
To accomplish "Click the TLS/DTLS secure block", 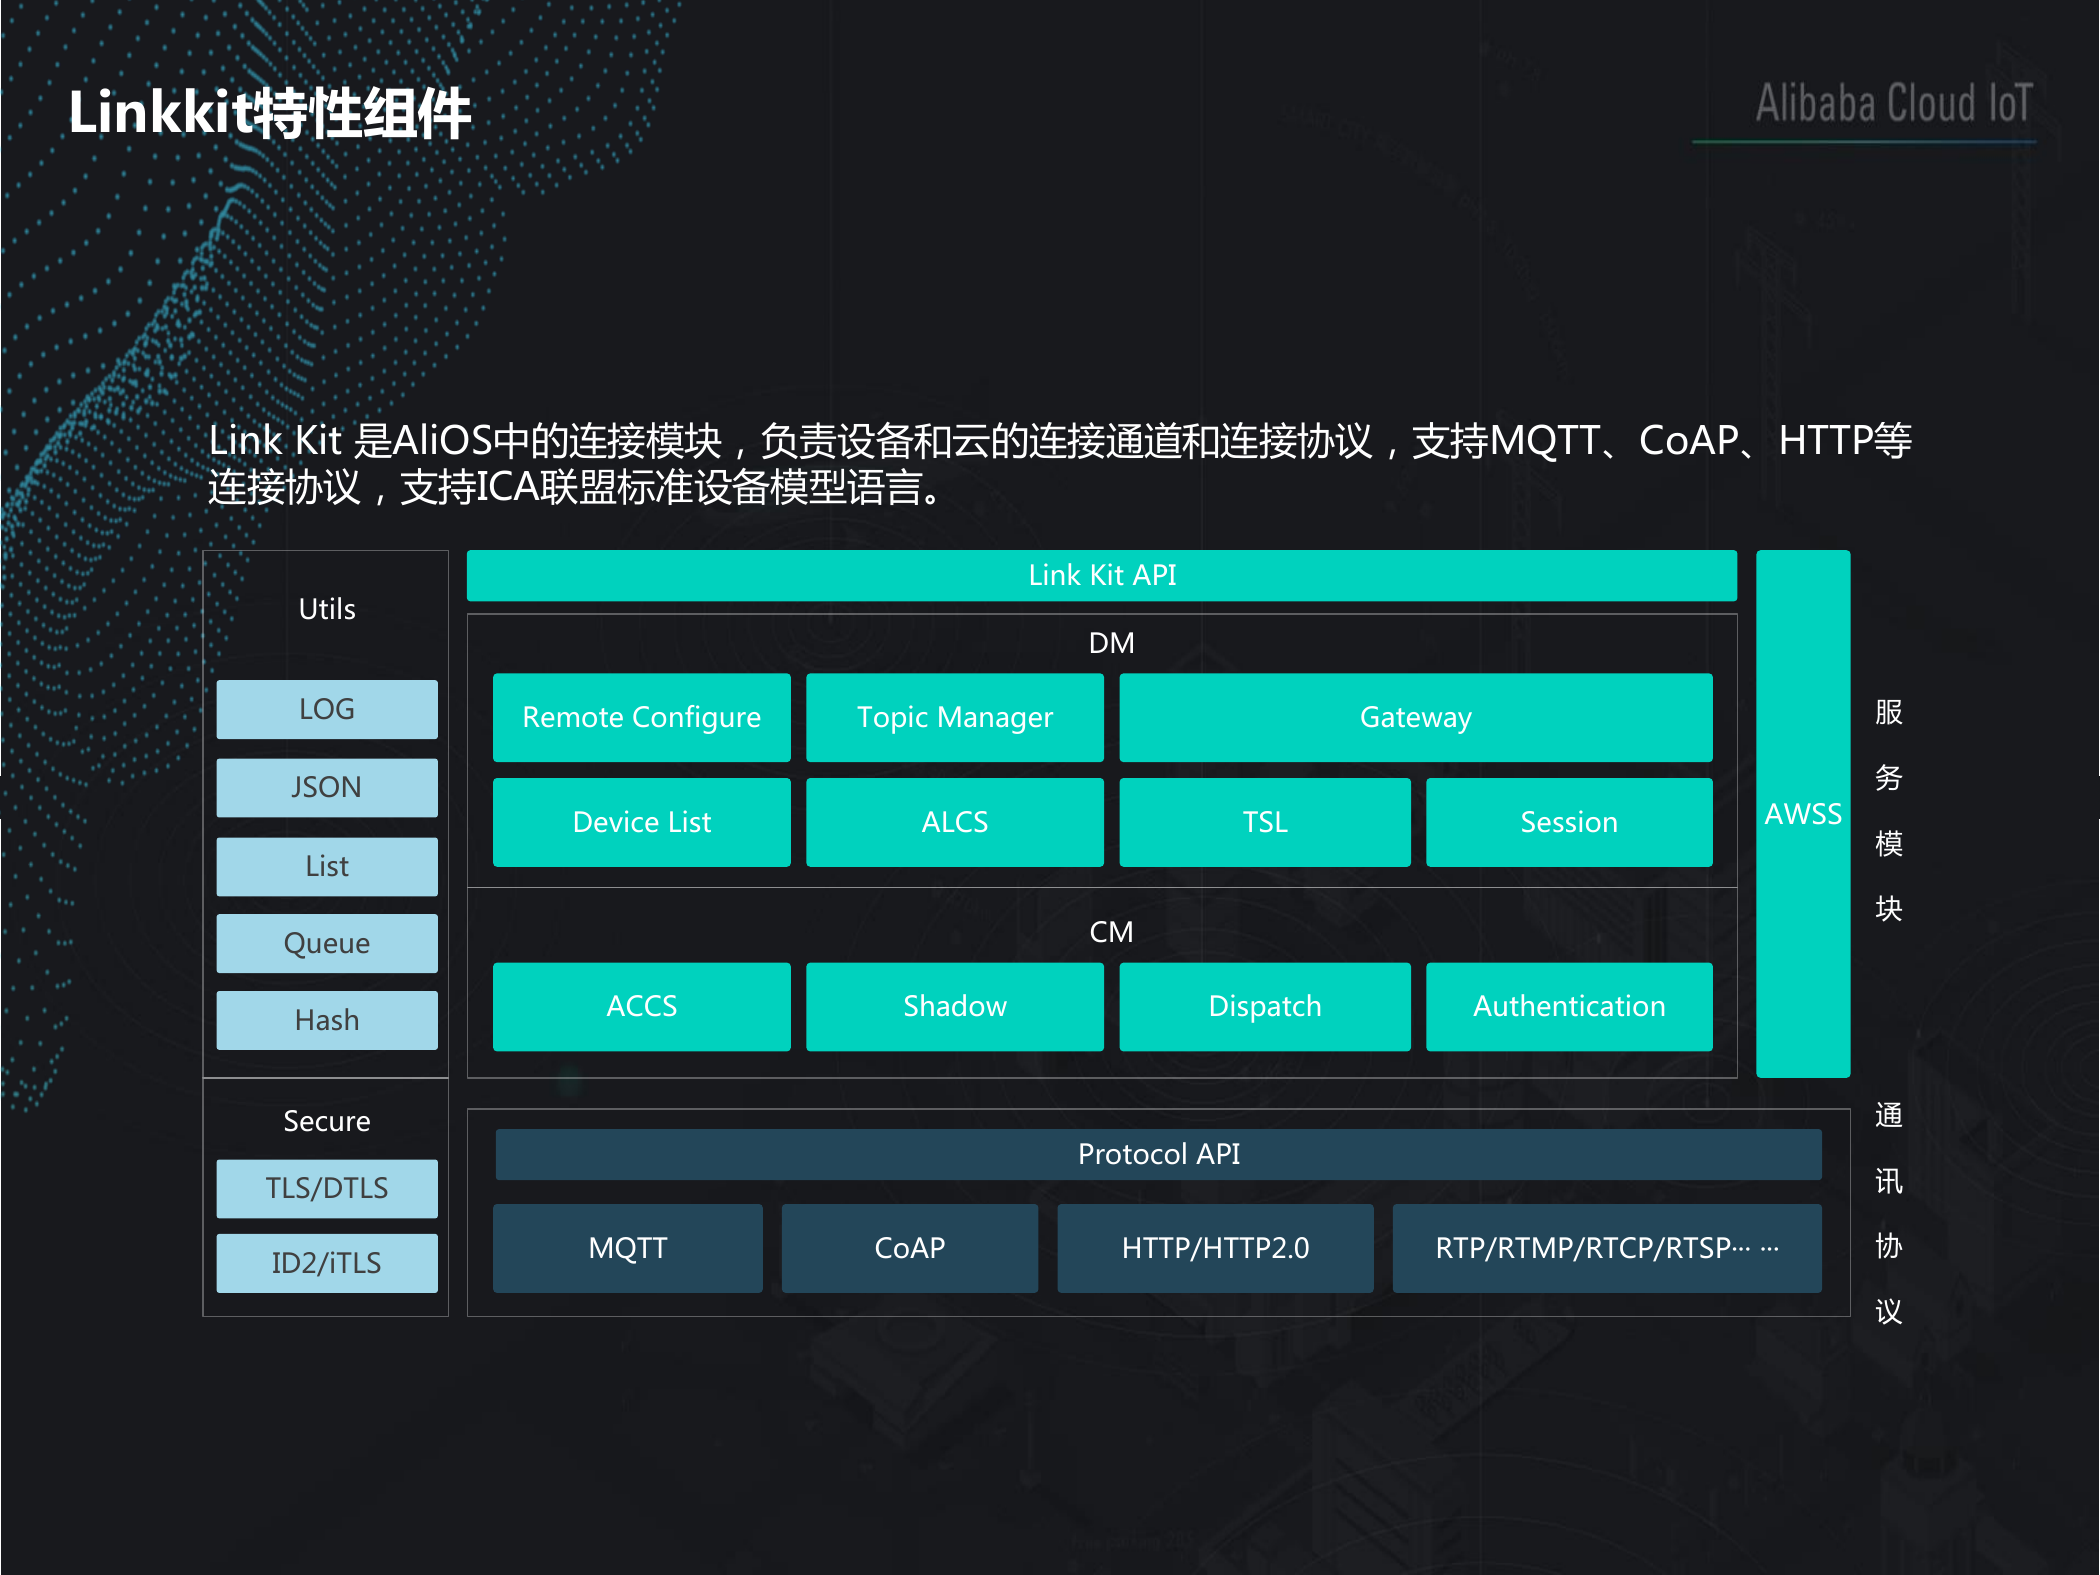I will pos(327,1188).
